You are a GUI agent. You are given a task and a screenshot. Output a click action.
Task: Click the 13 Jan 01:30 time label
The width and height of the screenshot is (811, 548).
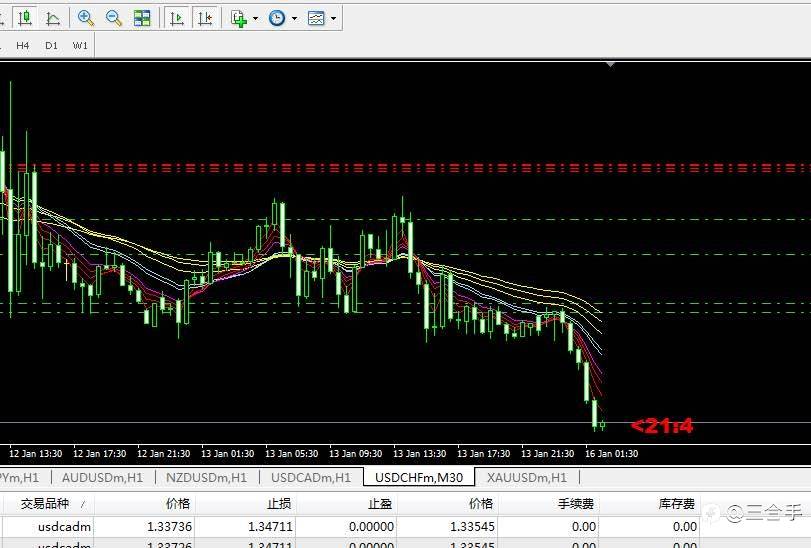[228, 453]
